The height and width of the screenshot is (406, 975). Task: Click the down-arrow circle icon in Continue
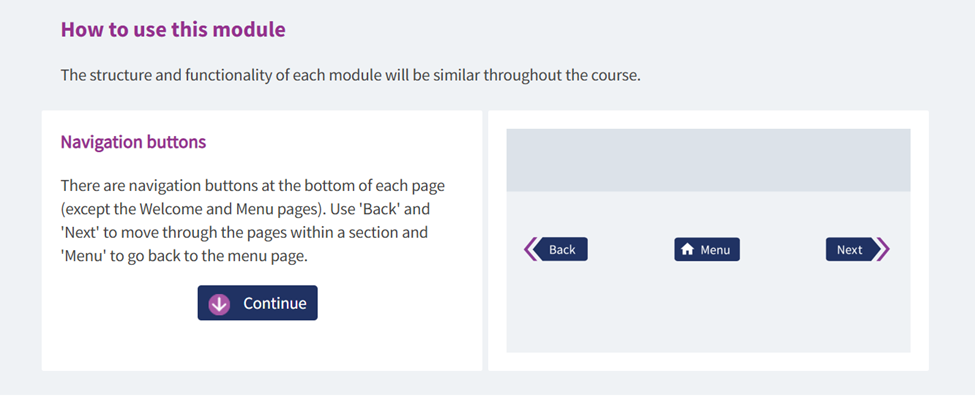coord(220,304)
